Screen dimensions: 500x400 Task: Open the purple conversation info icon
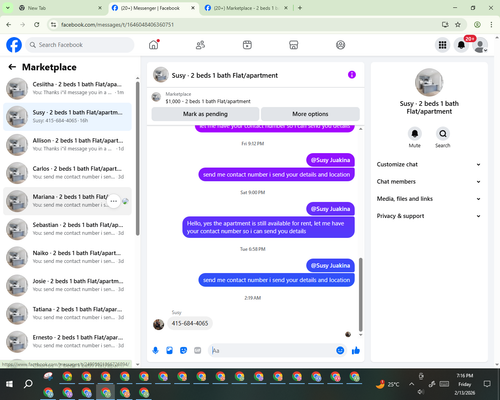352,75
